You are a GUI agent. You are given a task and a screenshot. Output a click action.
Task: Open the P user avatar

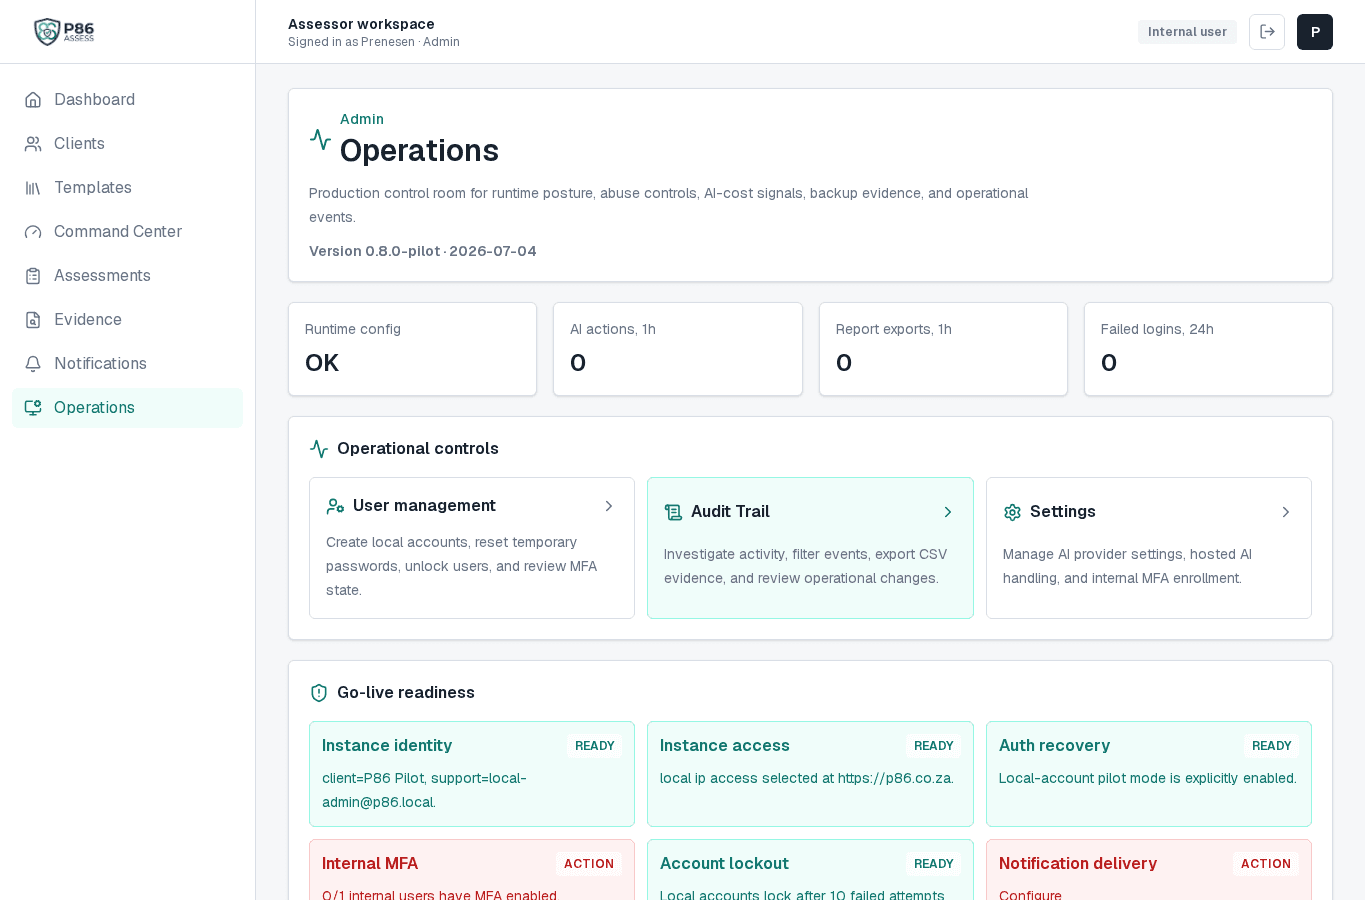click(x=1315, y=32)
